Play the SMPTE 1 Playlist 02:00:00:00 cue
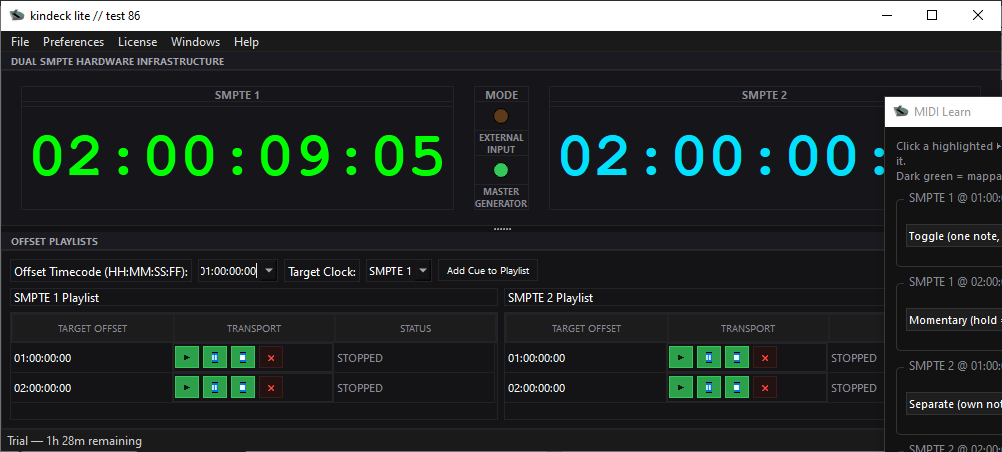The height and width of the screenshot is (452, 1002). [187, 387]
